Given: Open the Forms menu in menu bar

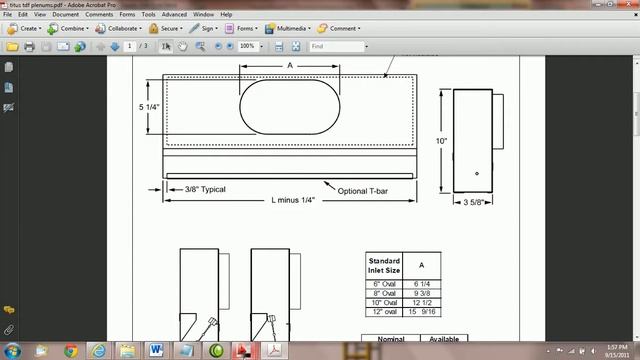Looking at the screenshot, I should pyautogui.click(x=127, y=14).
